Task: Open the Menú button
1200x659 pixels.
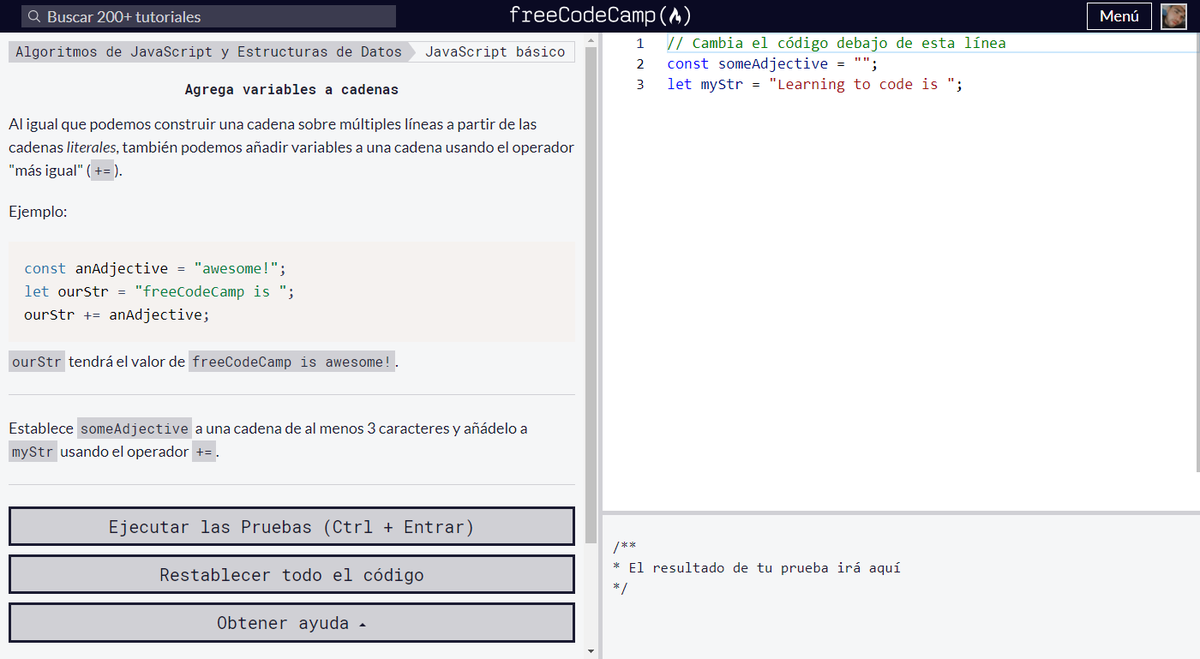Action: pyautogui.click(x=1119, y=16)
